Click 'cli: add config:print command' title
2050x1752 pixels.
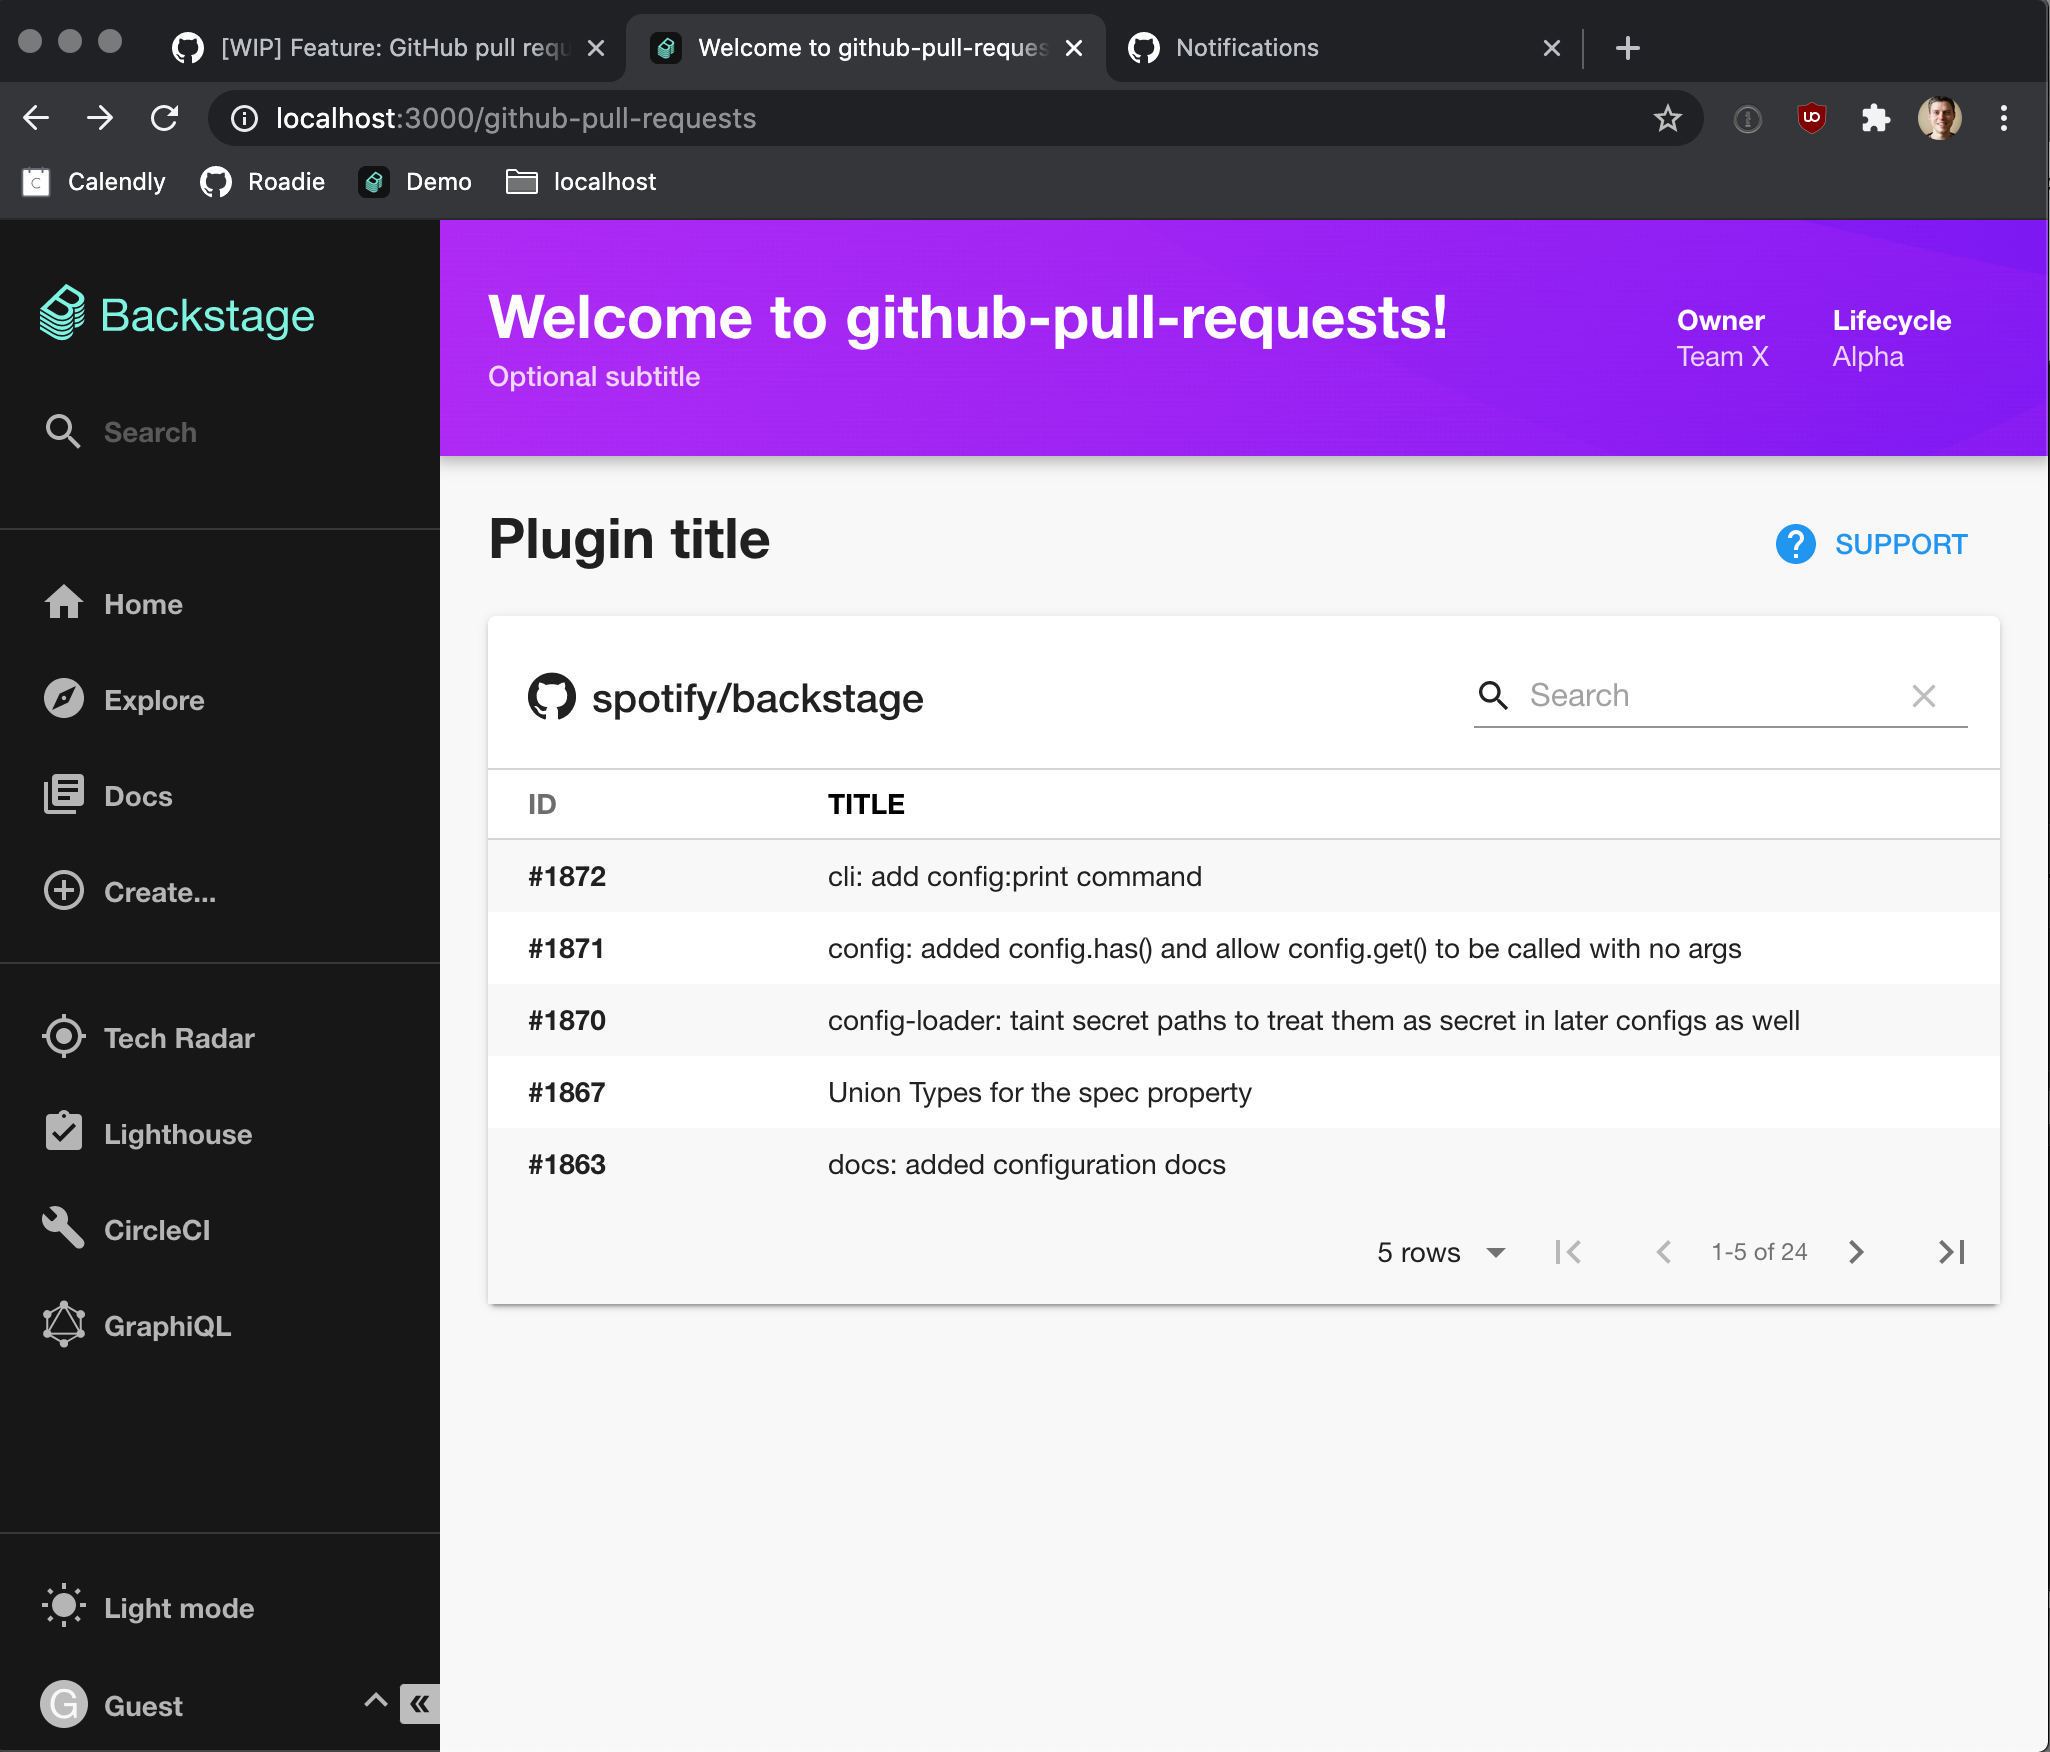point(1014,876)
